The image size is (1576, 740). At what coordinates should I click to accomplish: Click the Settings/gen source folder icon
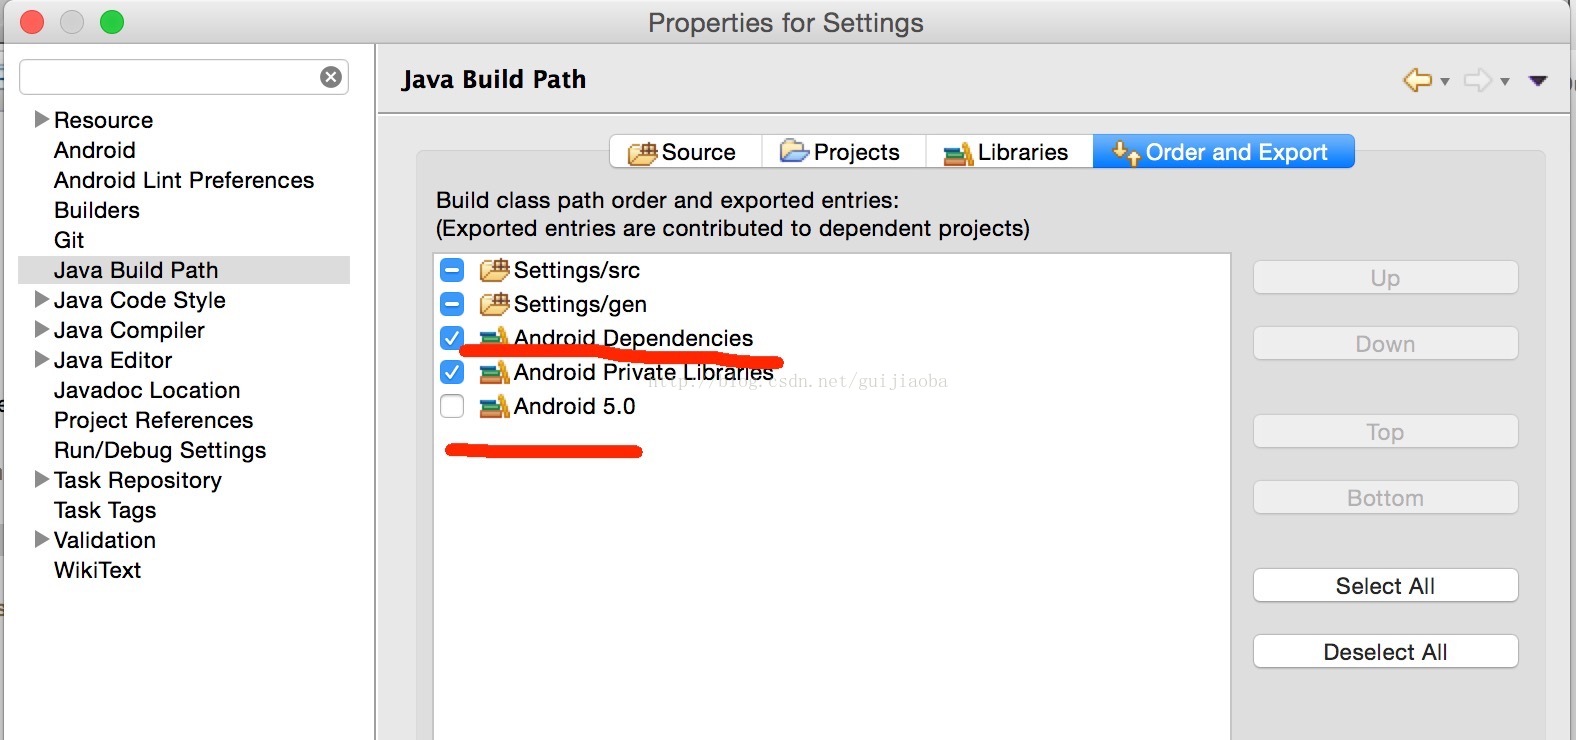click(x=494, y=304)
